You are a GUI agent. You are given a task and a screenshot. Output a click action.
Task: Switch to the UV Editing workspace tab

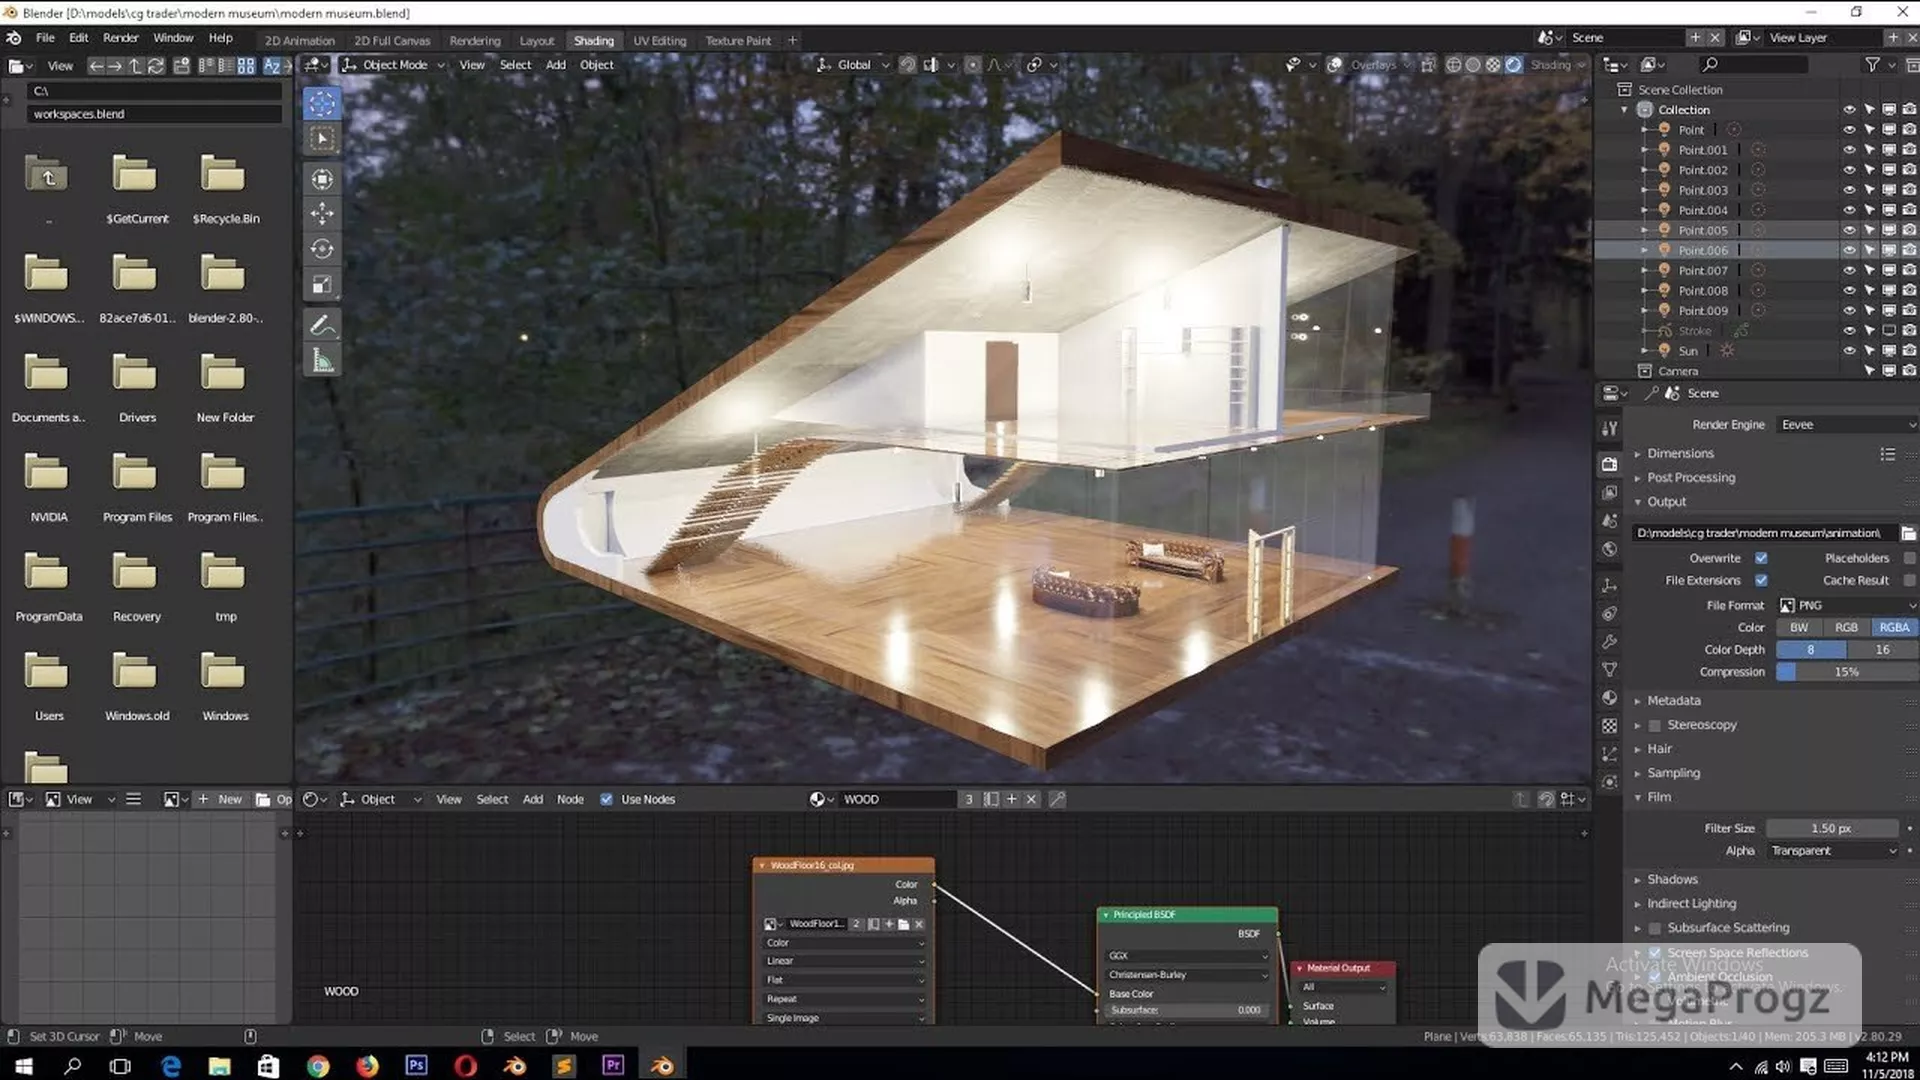659,41
